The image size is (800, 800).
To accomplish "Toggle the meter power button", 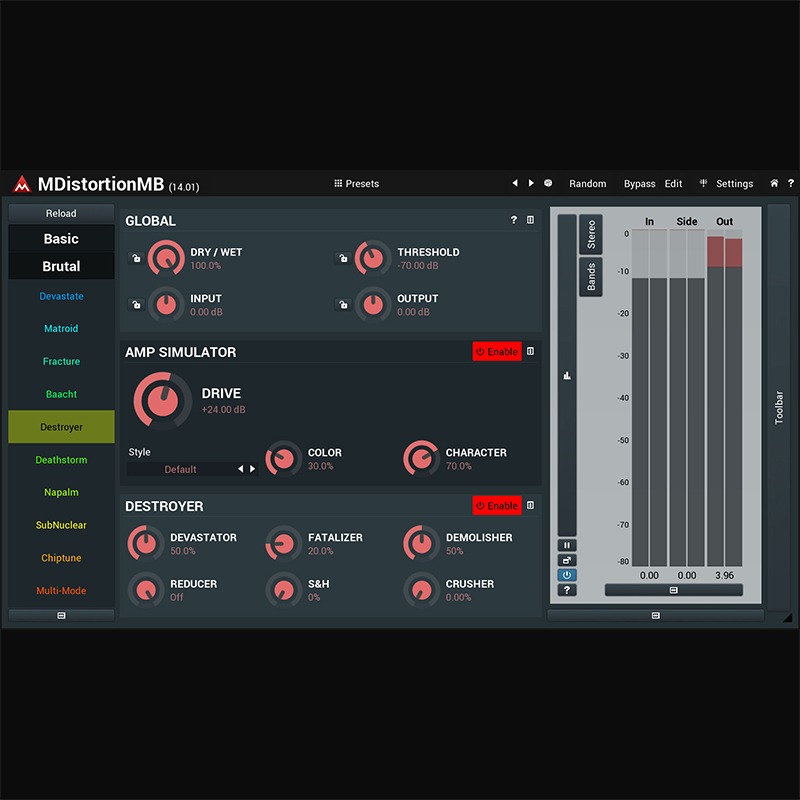I will (x=567, y=575).
